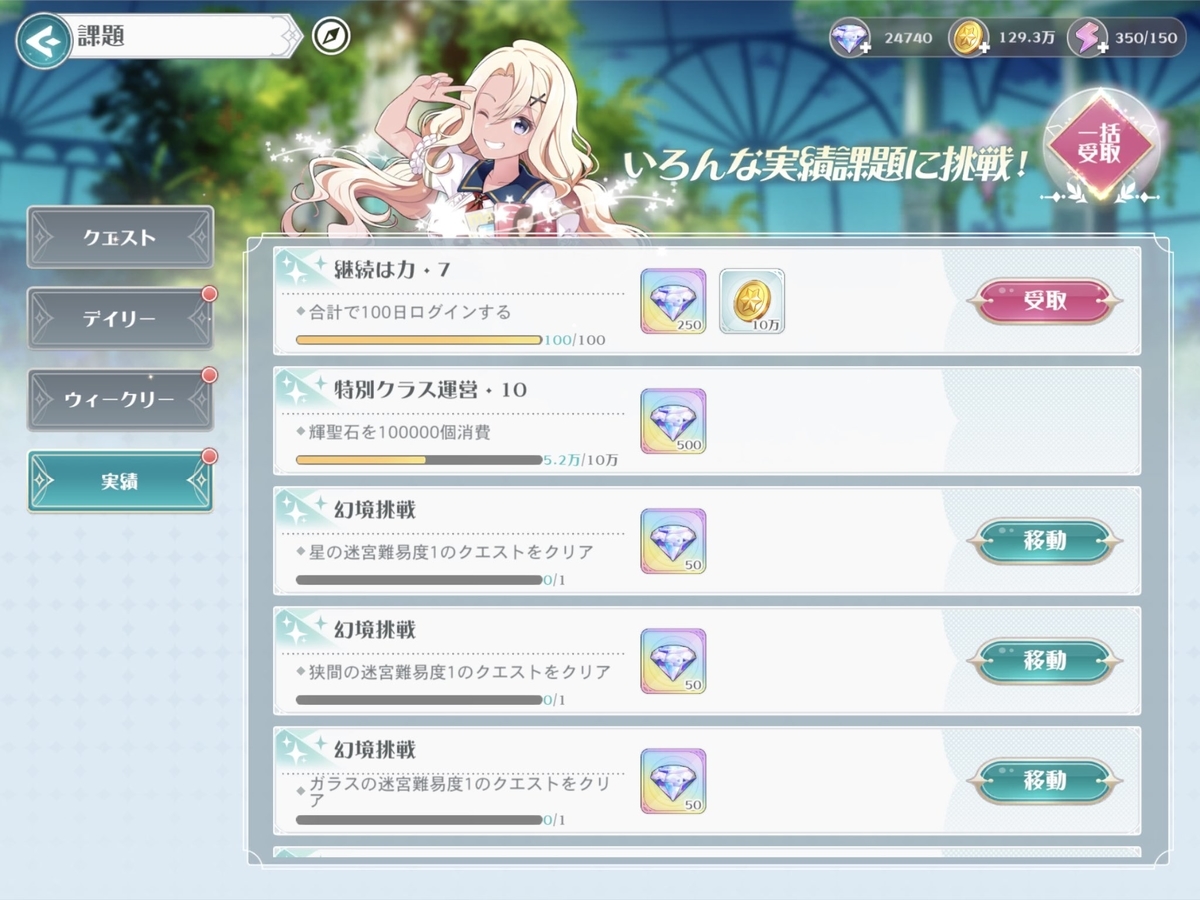Claim all rewards with 一括受取
1200x900 pixels.
pyautogui.click(x=1099, y=145)
